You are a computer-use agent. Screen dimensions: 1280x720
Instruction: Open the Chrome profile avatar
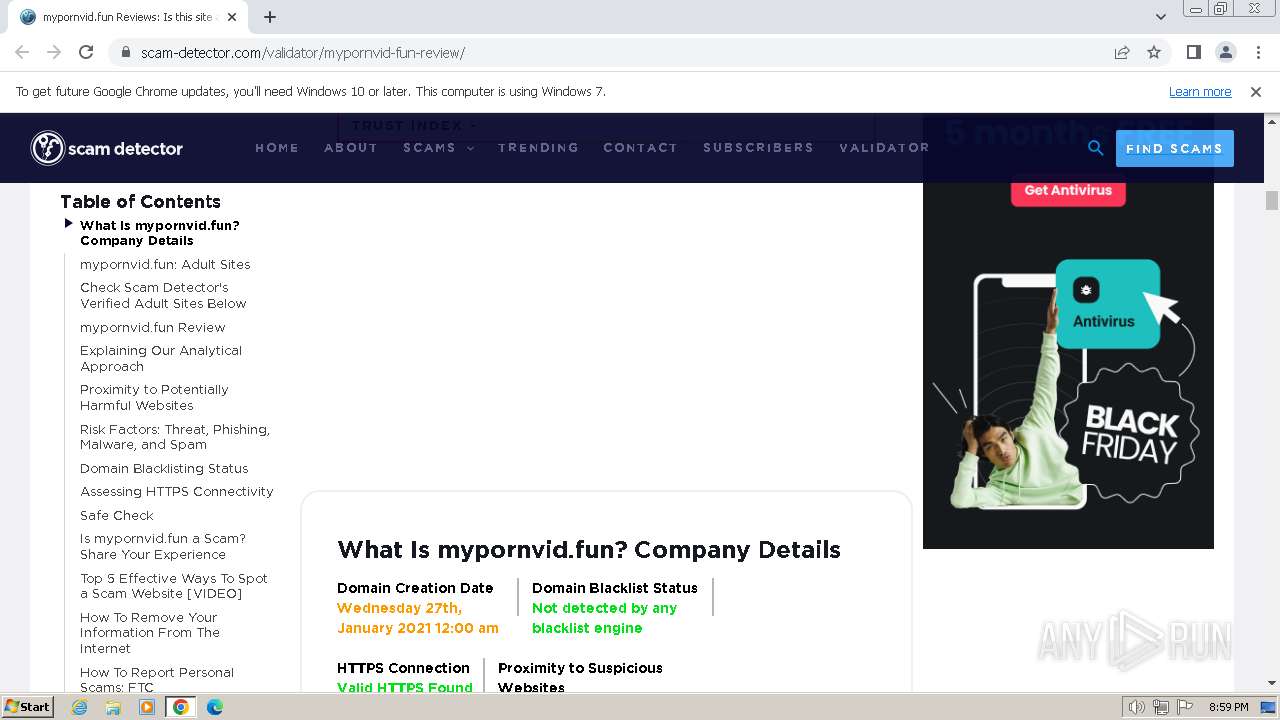coord(1225,52)
